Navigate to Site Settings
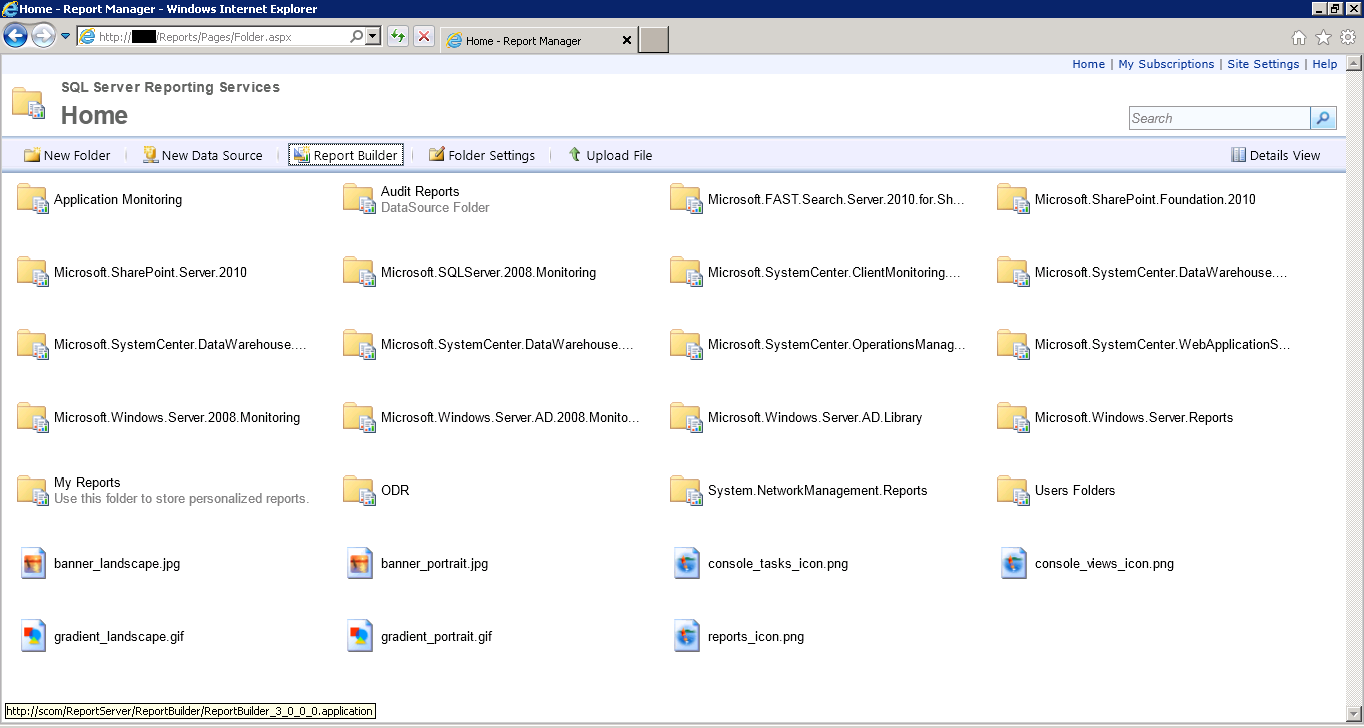Screen dimensions: 1364x728 pos(1263,63)
